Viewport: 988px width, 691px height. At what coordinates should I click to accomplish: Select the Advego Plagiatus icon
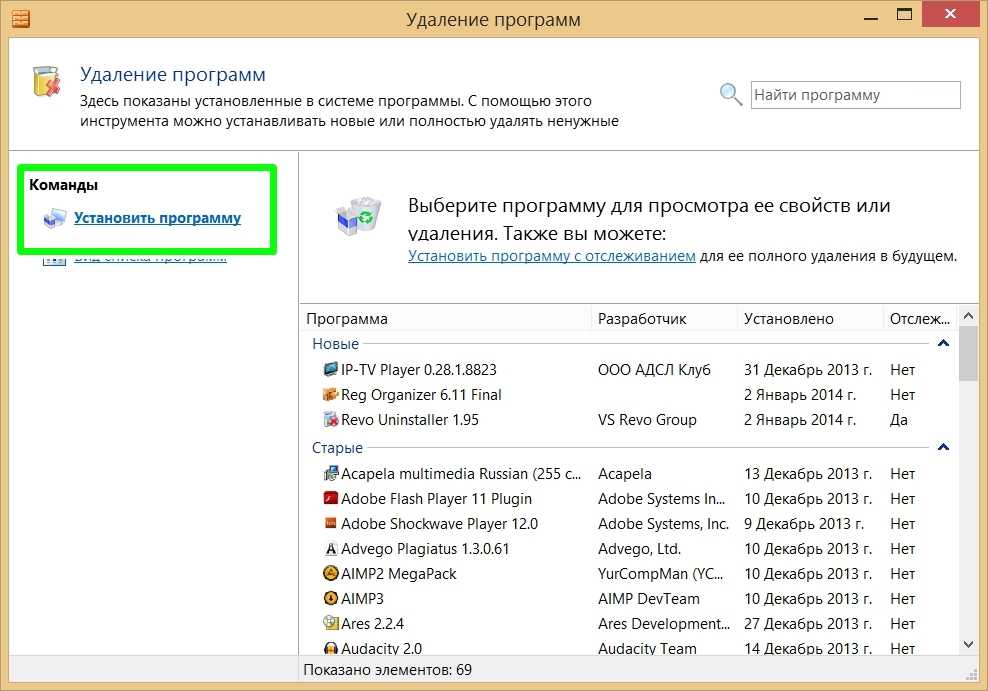click(331, 548)
